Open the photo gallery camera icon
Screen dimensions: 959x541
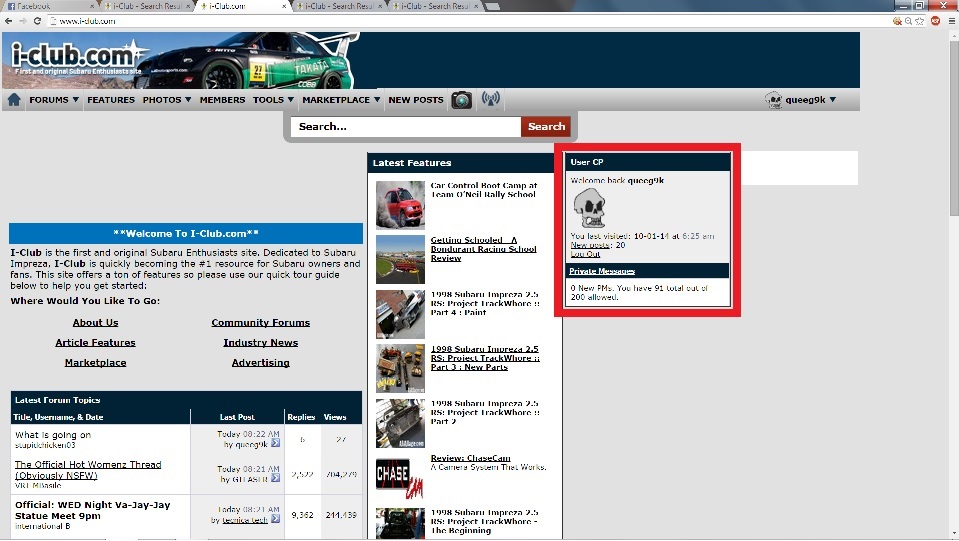pos(461,100)
